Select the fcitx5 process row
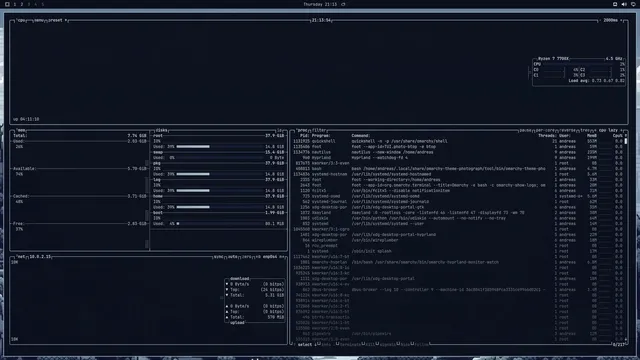Viewport: 640px width, 360px height. coord(458,191)
